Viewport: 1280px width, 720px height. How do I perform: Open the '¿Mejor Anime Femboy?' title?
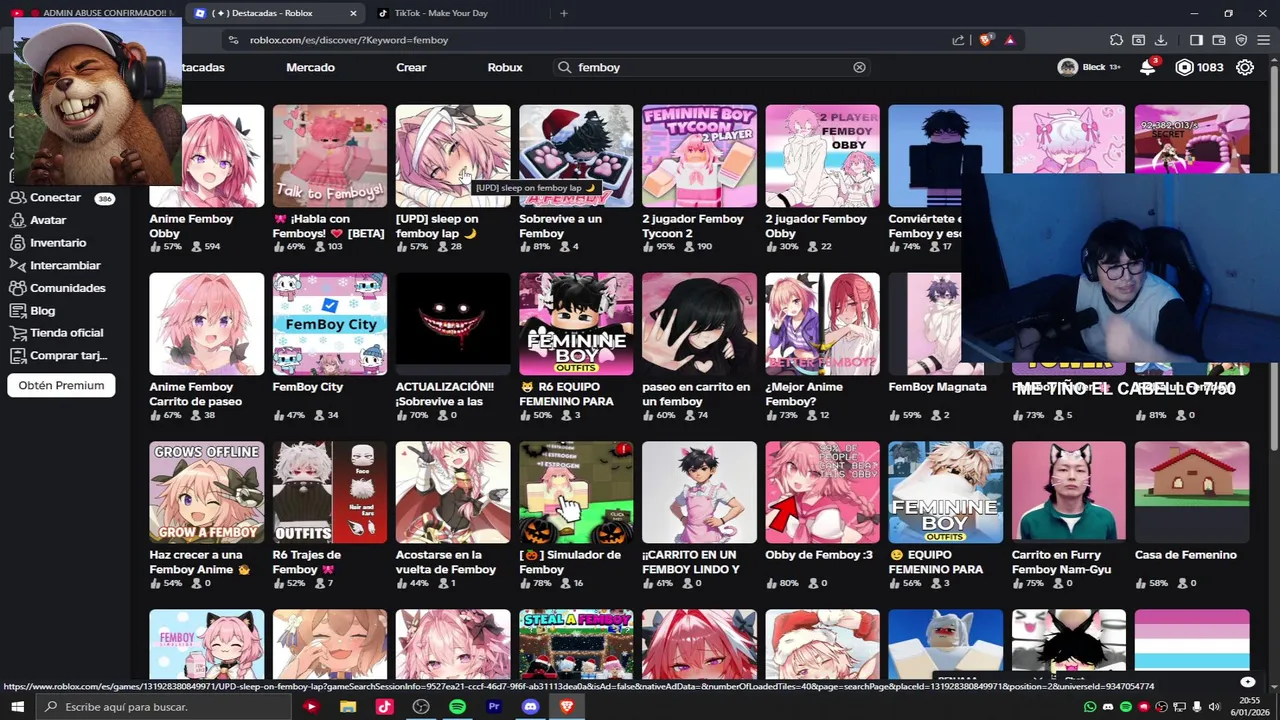pos(804,394)
